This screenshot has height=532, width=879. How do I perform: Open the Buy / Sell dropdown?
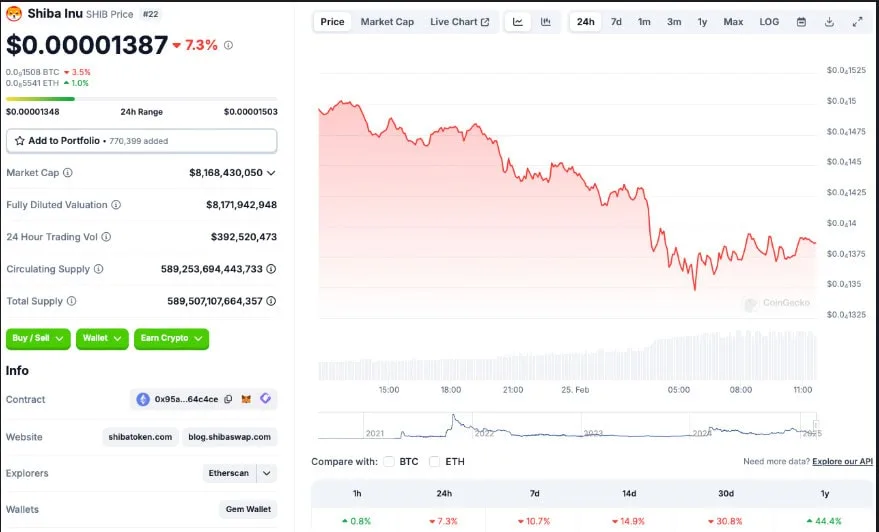point(38,339)
